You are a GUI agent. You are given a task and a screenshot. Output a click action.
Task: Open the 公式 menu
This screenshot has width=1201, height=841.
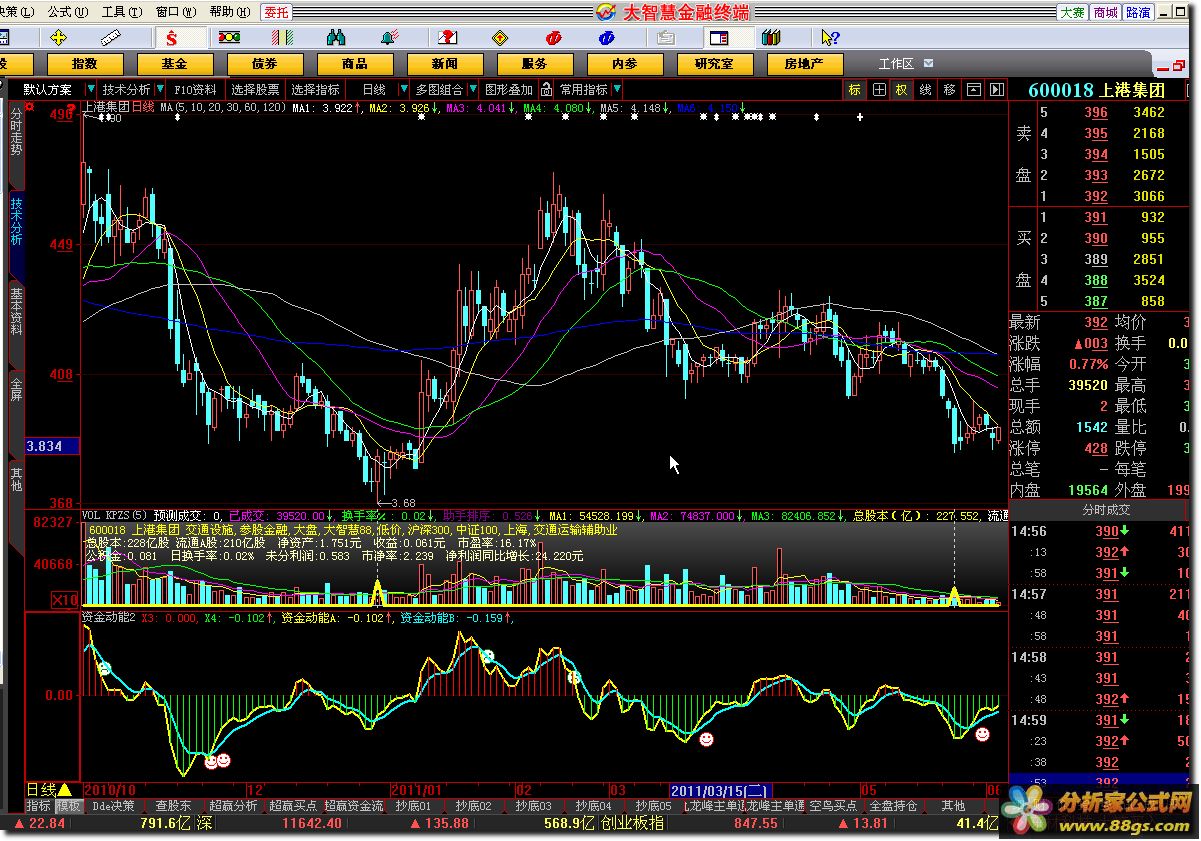pos(67,12)
